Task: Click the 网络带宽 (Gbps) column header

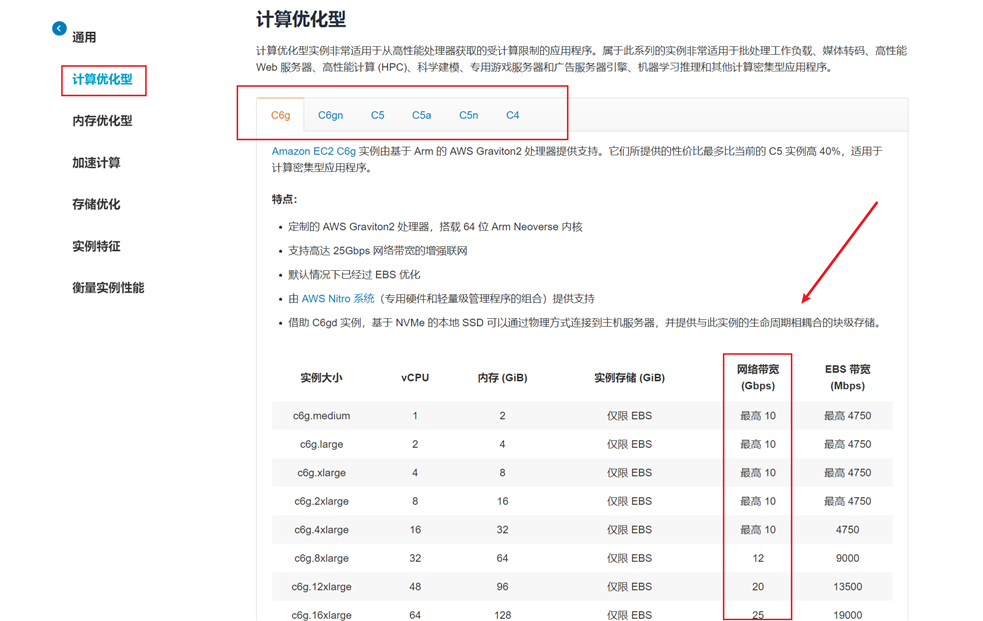Action: 758,377
